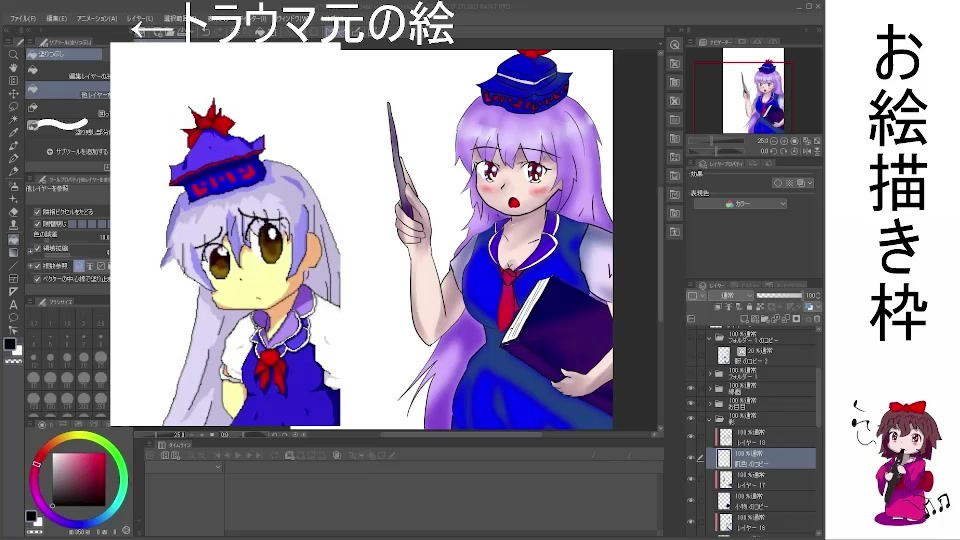960x540 pixels.
Task: Click Tone effect icon in Layer Property
Action: pyautogui.click(x=789, y=183)
